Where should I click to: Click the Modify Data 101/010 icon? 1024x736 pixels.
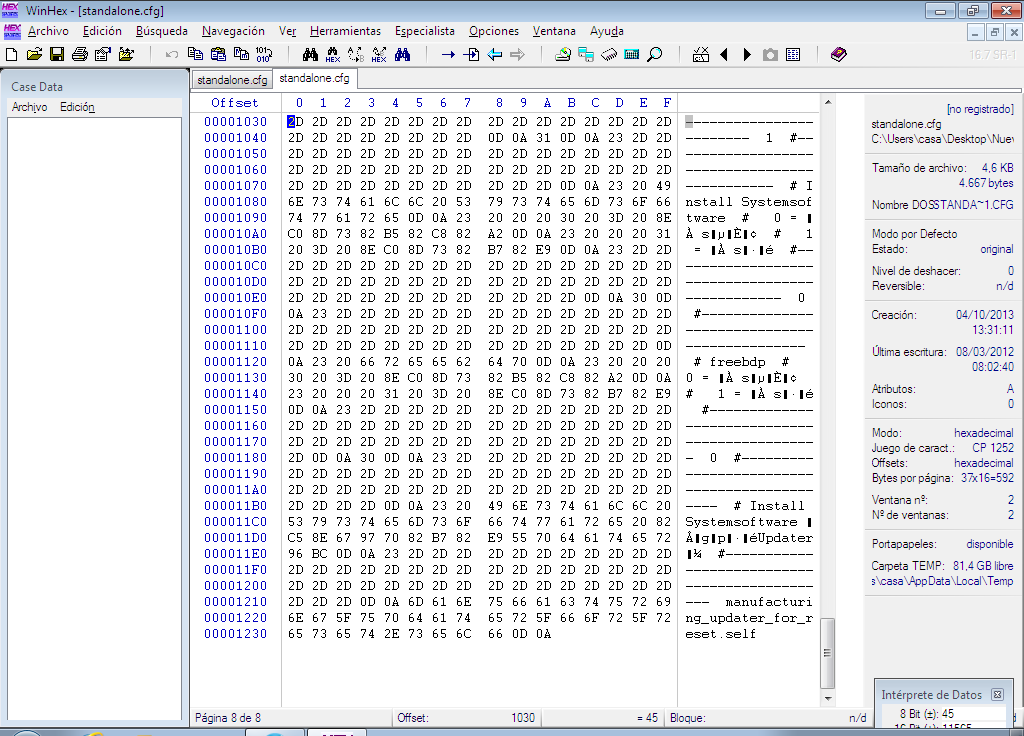pyautogui.click(x=263, y=54)
